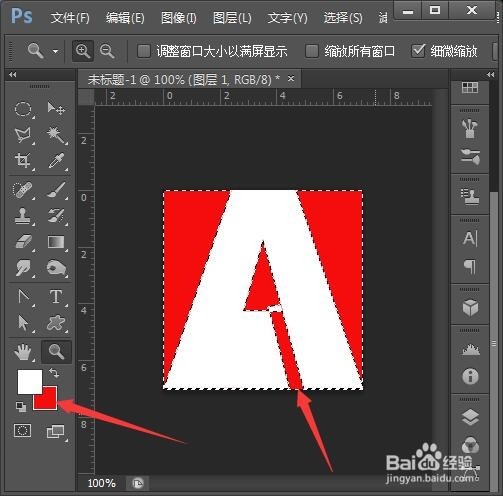Screen dimensions: 503x496
Task: Click the white foreground color swatch
Action: 30,382
